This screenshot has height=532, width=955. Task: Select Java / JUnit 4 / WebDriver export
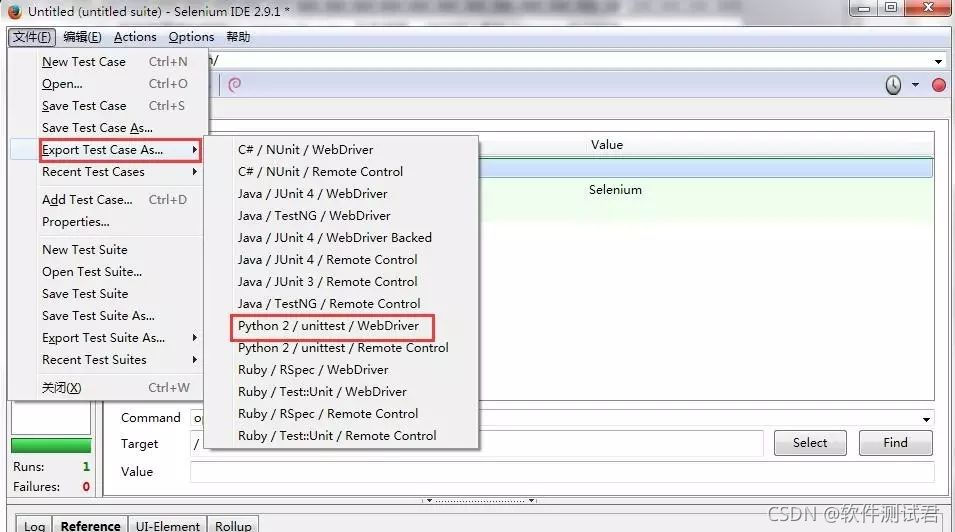pos(312,194)
